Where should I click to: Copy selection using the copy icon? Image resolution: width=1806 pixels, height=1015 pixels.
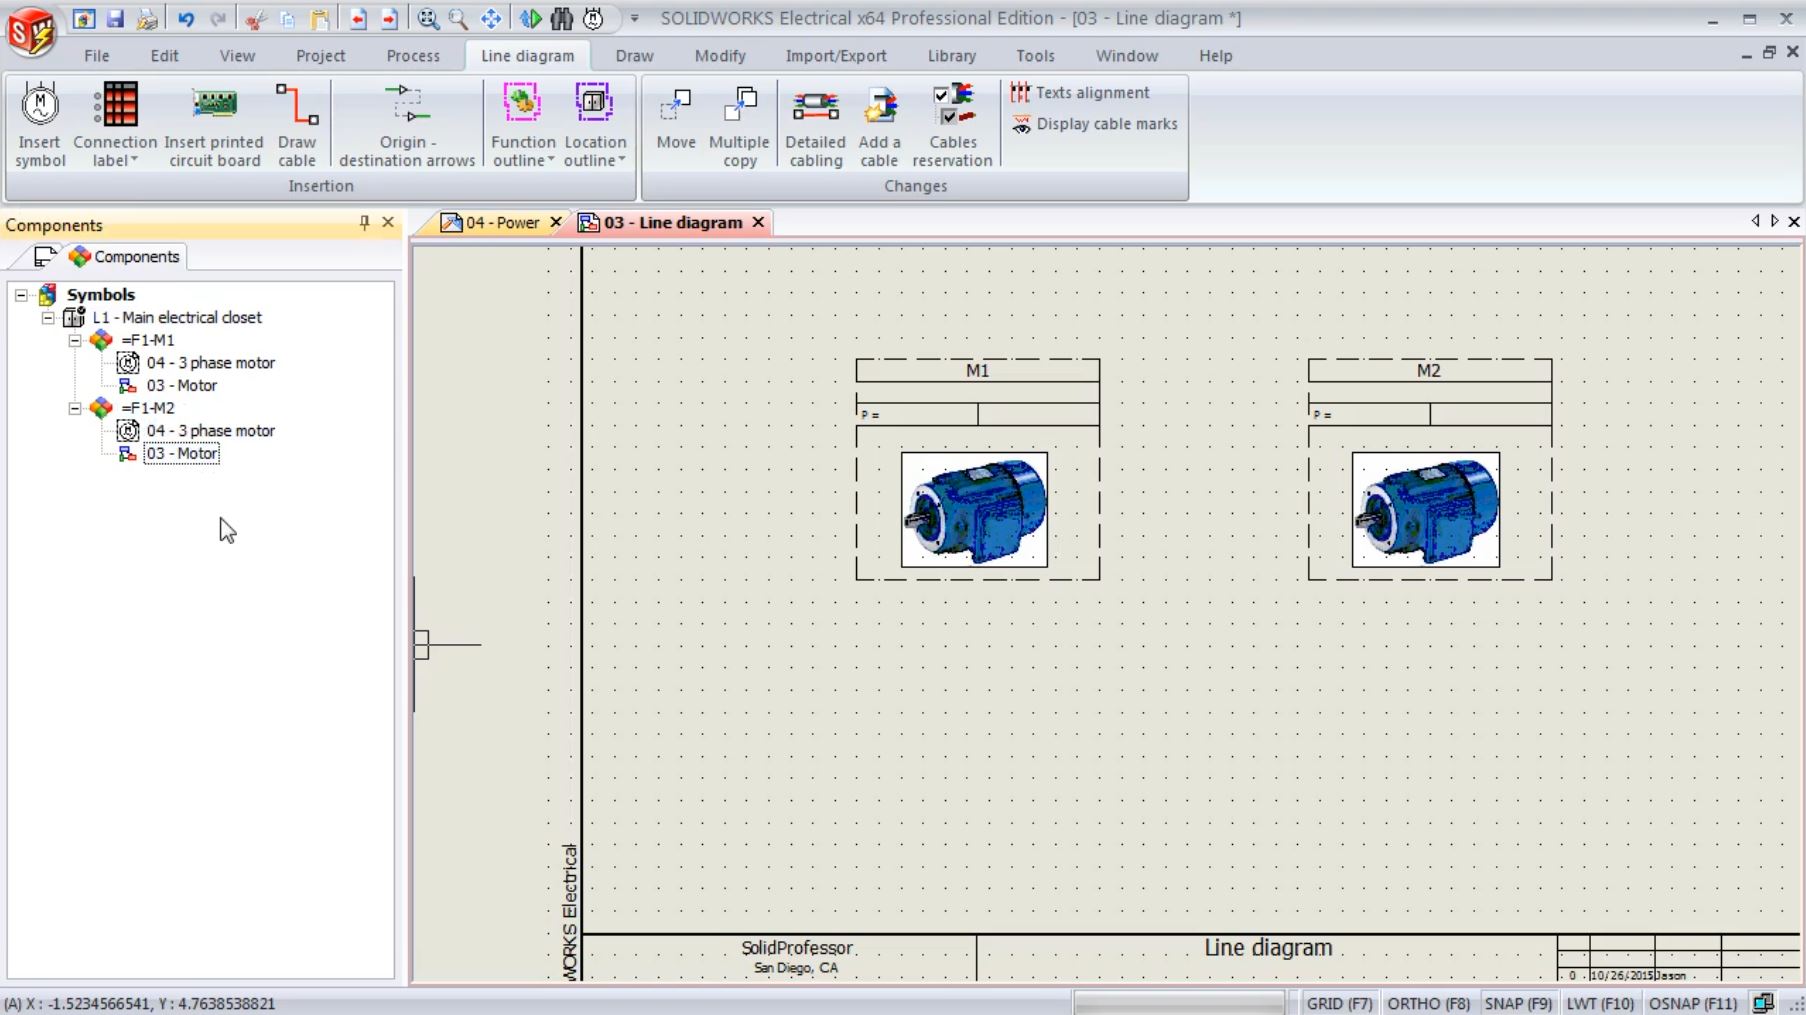coord(287,19)
